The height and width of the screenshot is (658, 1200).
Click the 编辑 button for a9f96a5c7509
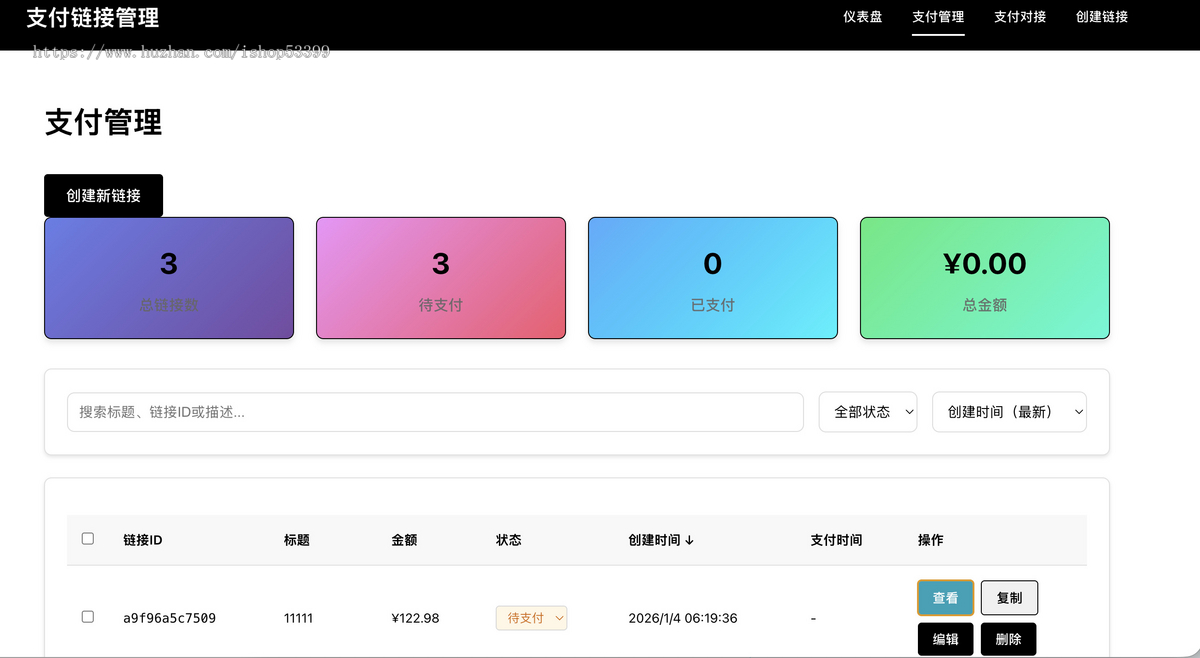click(946, 639)
